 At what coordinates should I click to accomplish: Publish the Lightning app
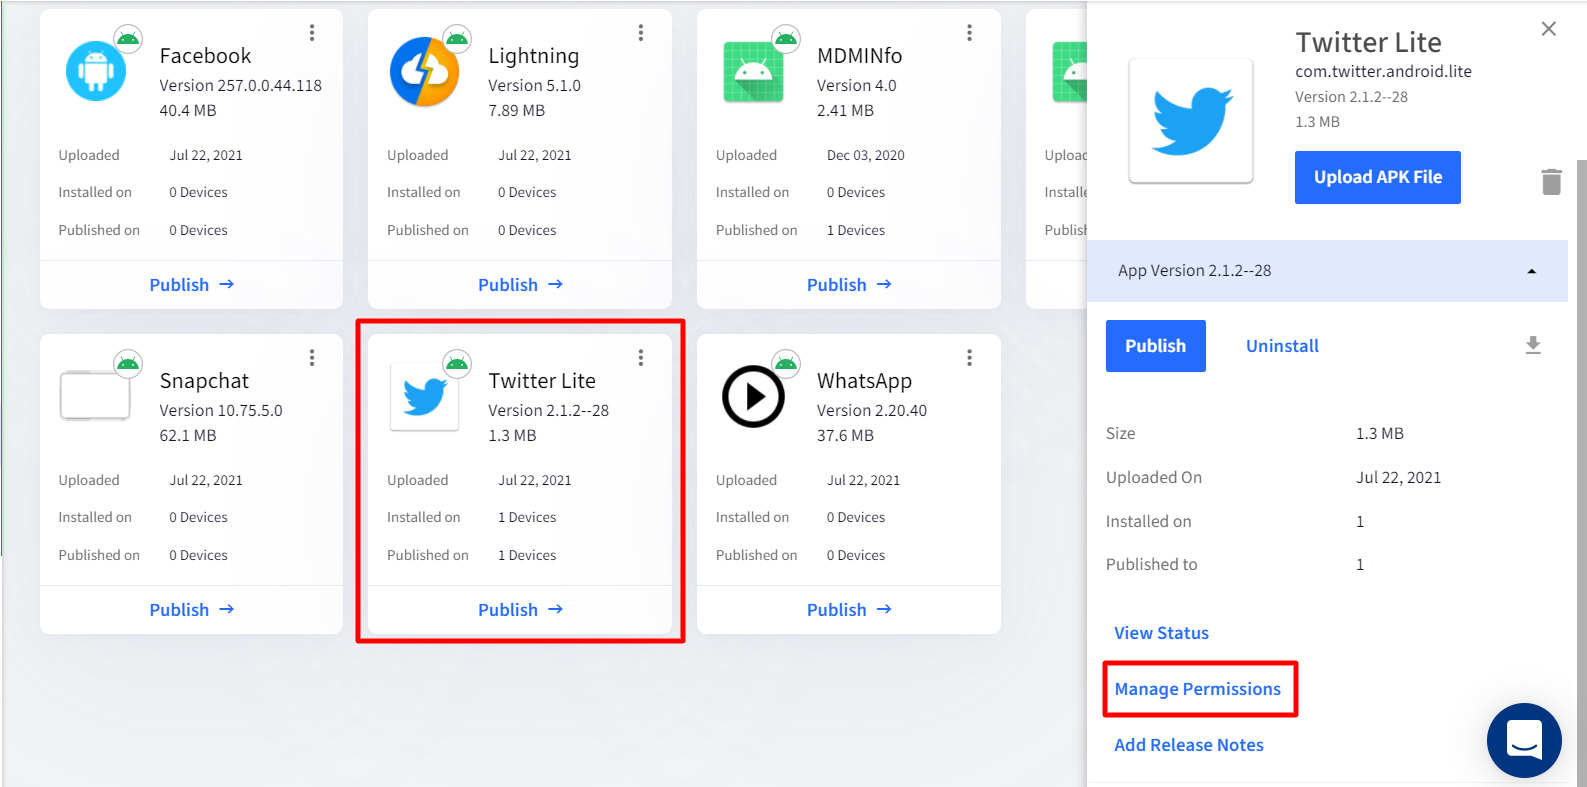520,285
